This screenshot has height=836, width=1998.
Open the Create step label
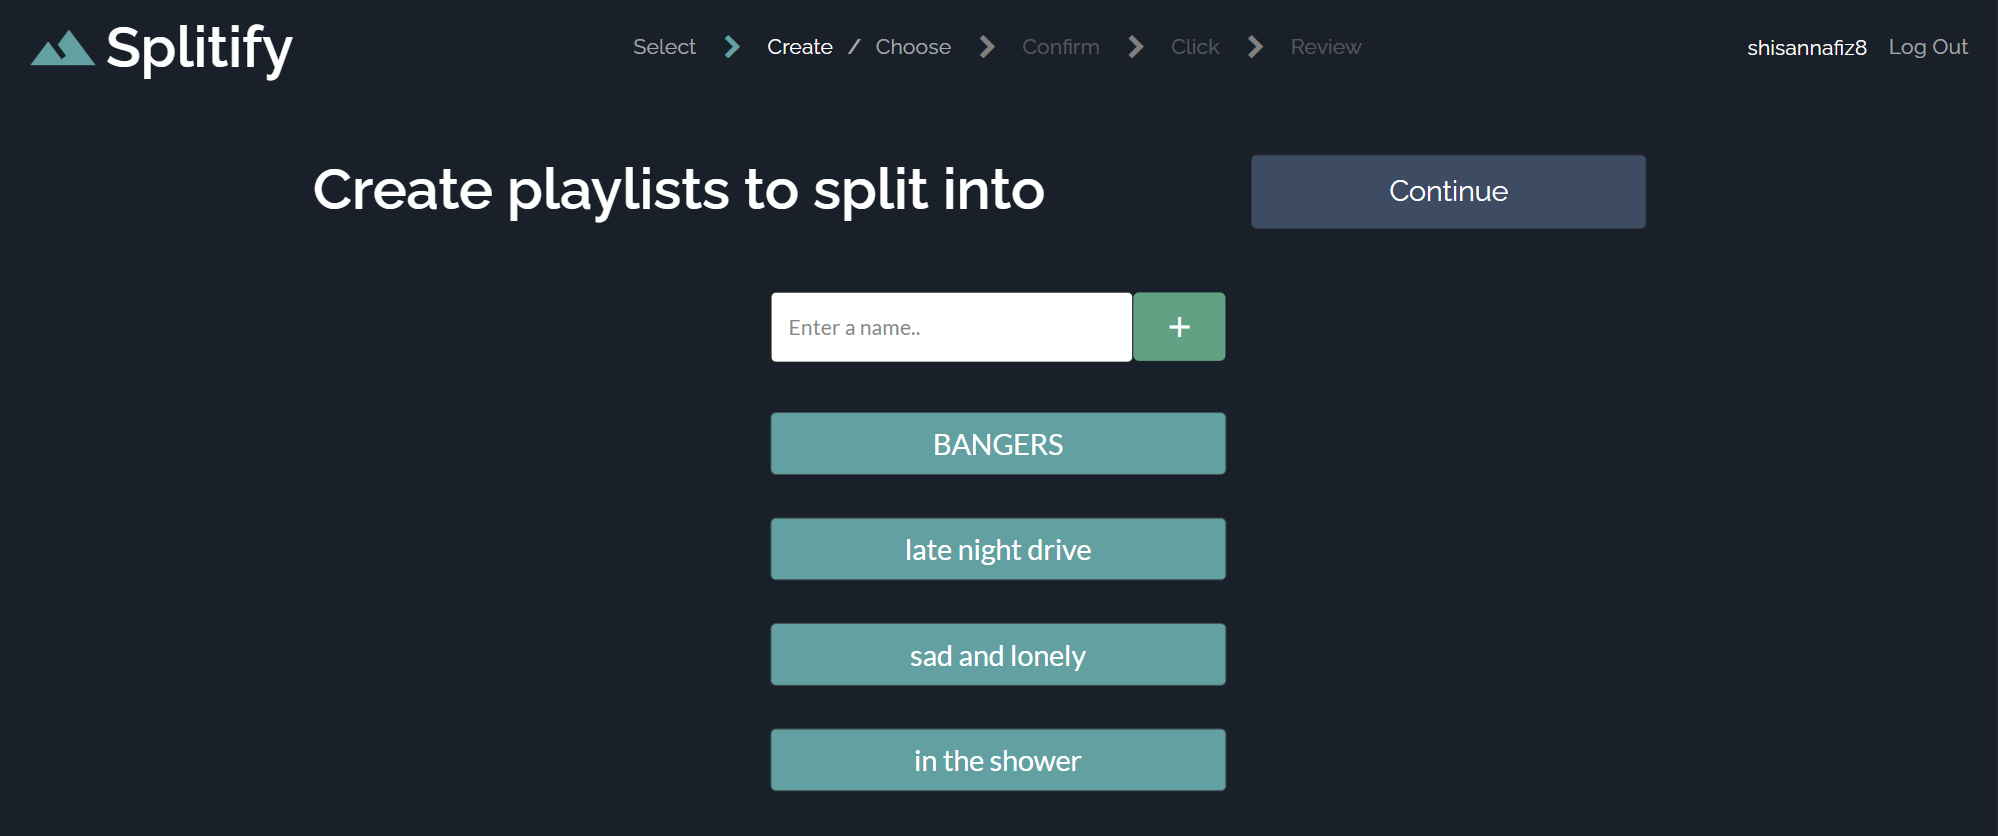click(799, 46)
